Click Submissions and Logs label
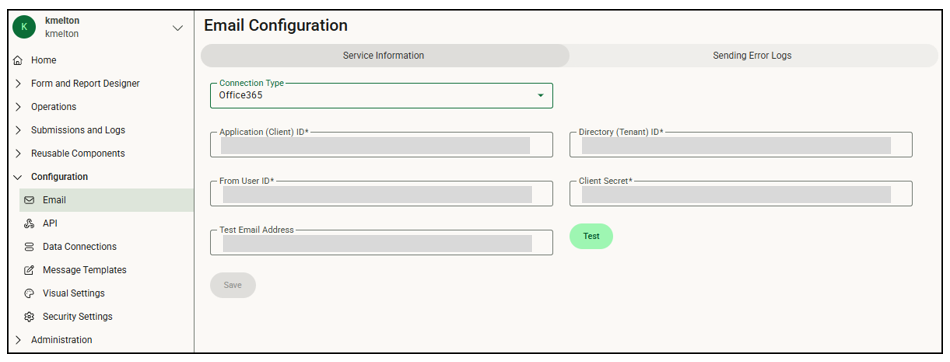 coord(78,130)
